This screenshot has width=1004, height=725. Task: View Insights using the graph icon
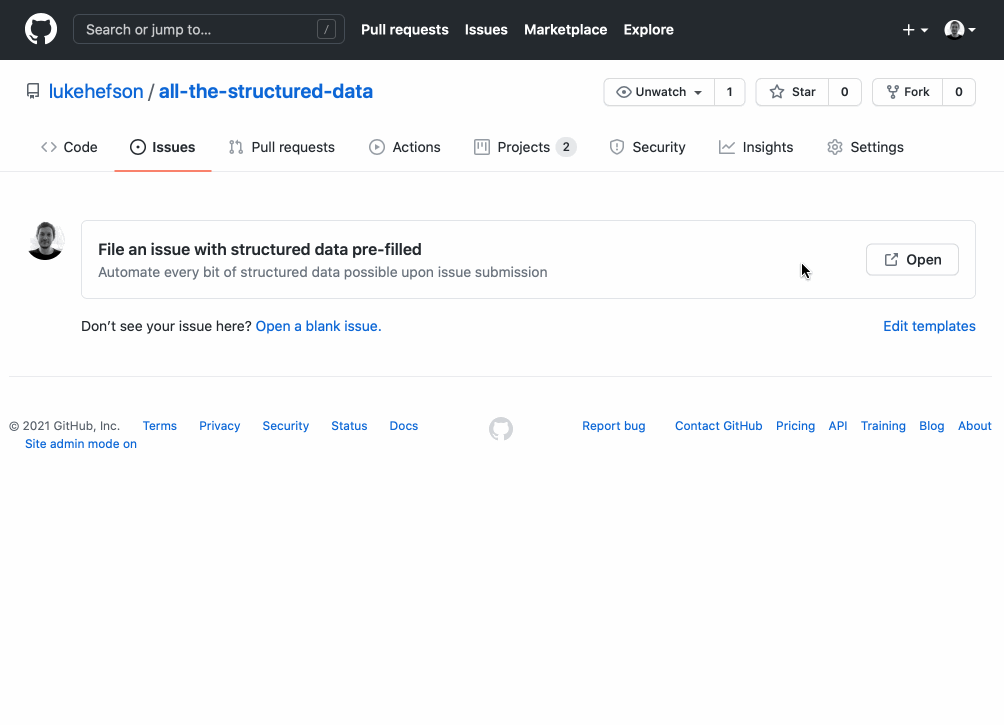[726, 147]
